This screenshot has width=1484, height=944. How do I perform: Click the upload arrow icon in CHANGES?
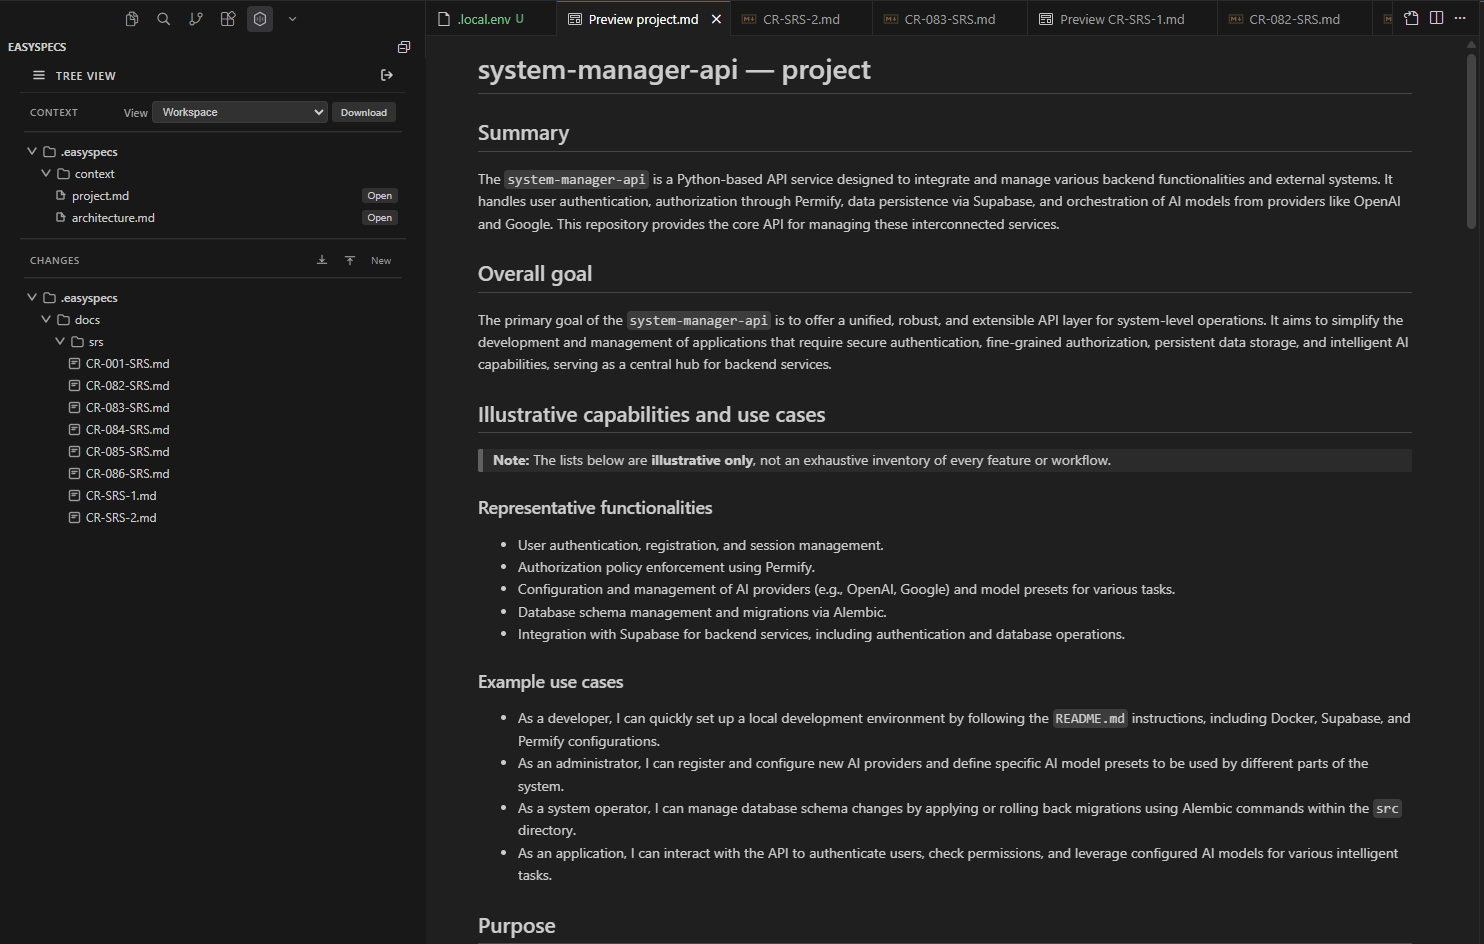point(350,260)
